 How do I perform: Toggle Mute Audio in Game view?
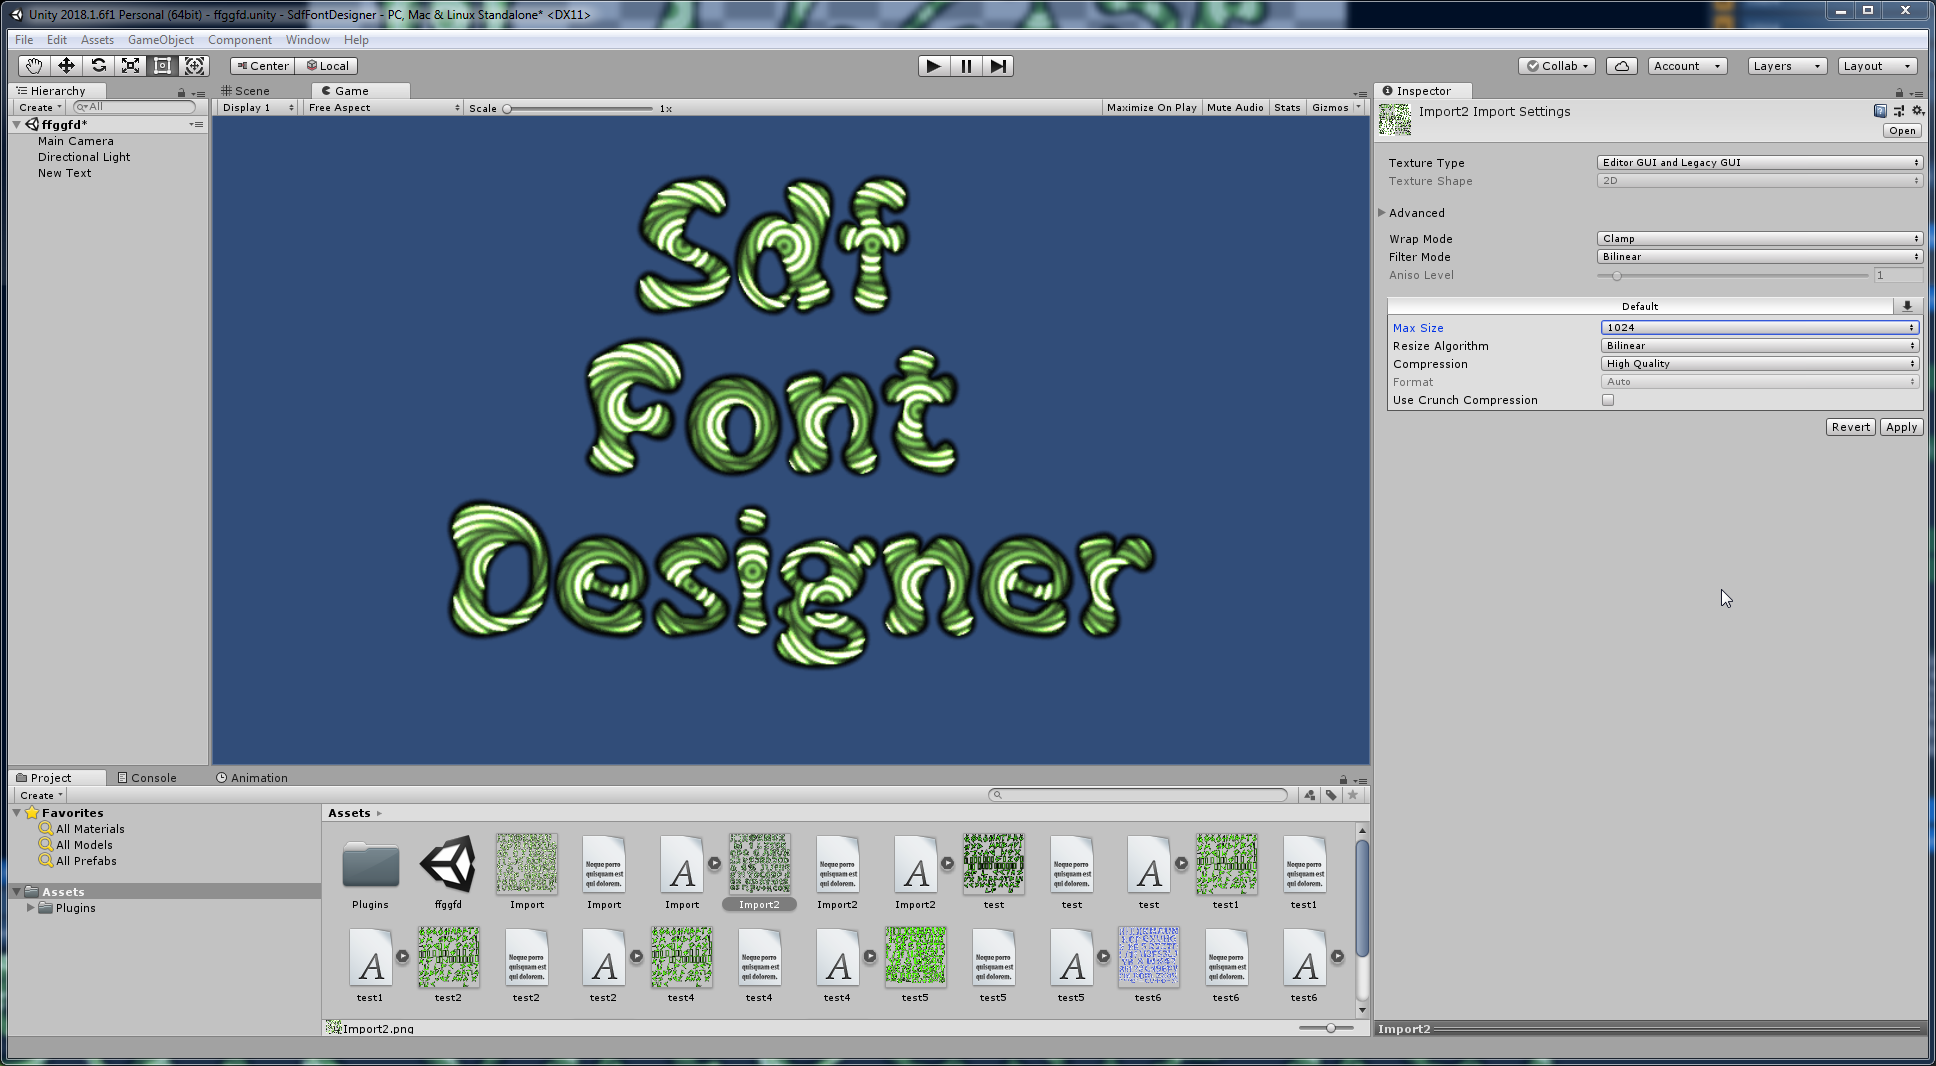click(x=1235, y=108)
